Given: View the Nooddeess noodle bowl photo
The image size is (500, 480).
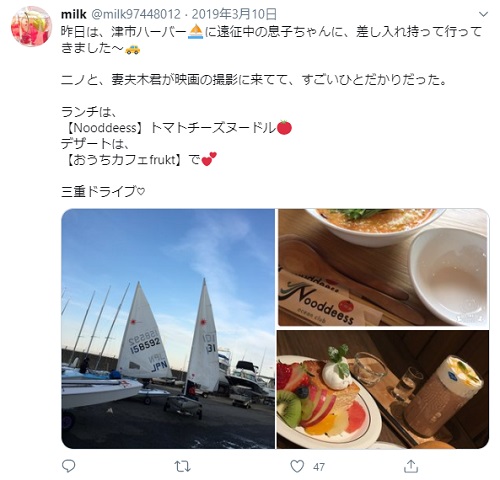Looking at the screenshot, I should coord(383,267).
